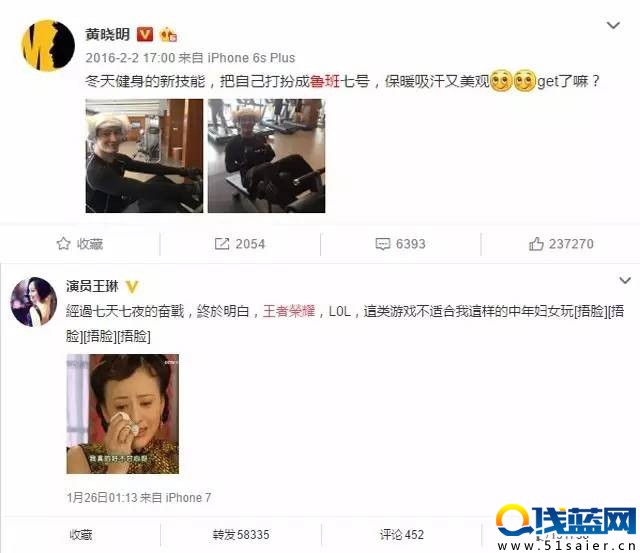
Task: Click the membership badge beside 黄晓明's name
Action: 168,35
